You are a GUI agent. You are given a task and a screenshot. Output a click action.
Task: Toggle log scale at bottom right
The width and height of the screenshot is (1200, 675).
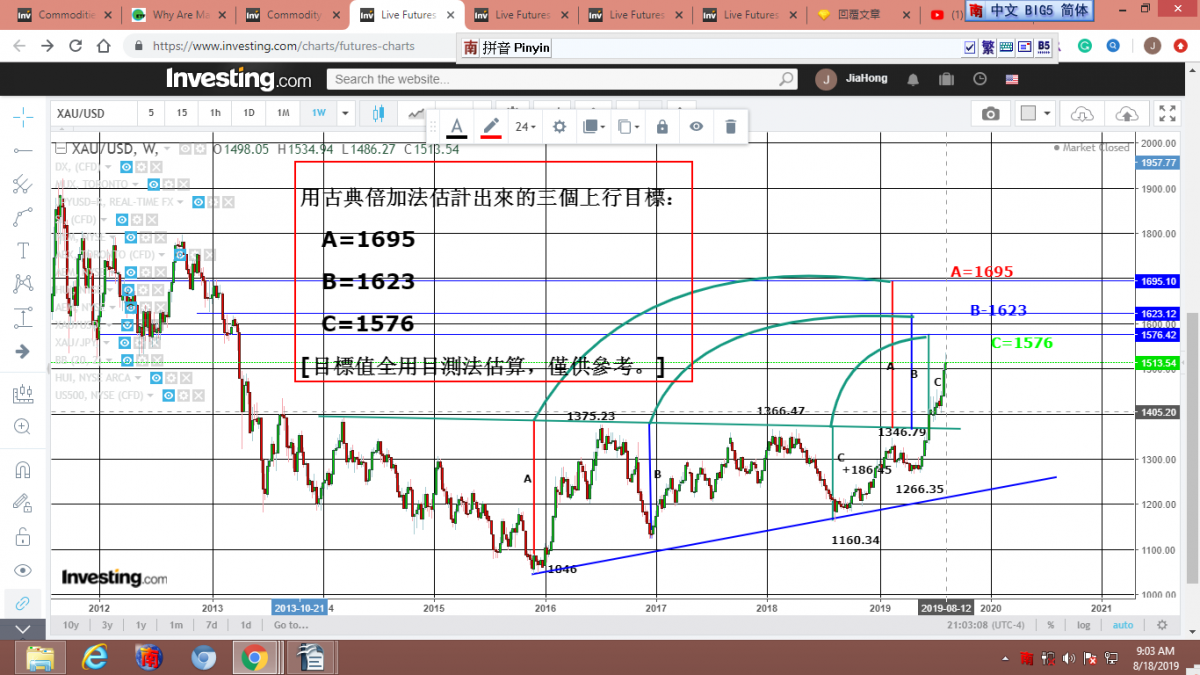pyautogui.click(x=1084, y=625)
